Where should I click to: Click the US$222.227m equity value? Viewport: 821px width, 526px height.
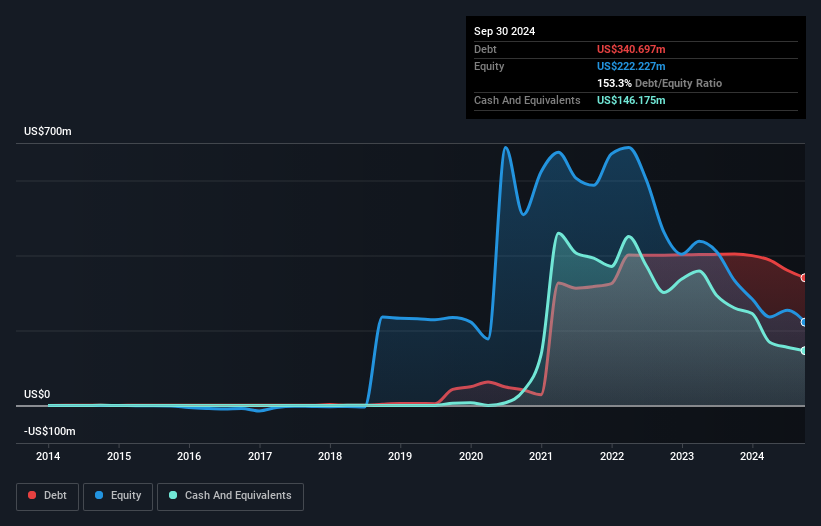pos(631,66)
